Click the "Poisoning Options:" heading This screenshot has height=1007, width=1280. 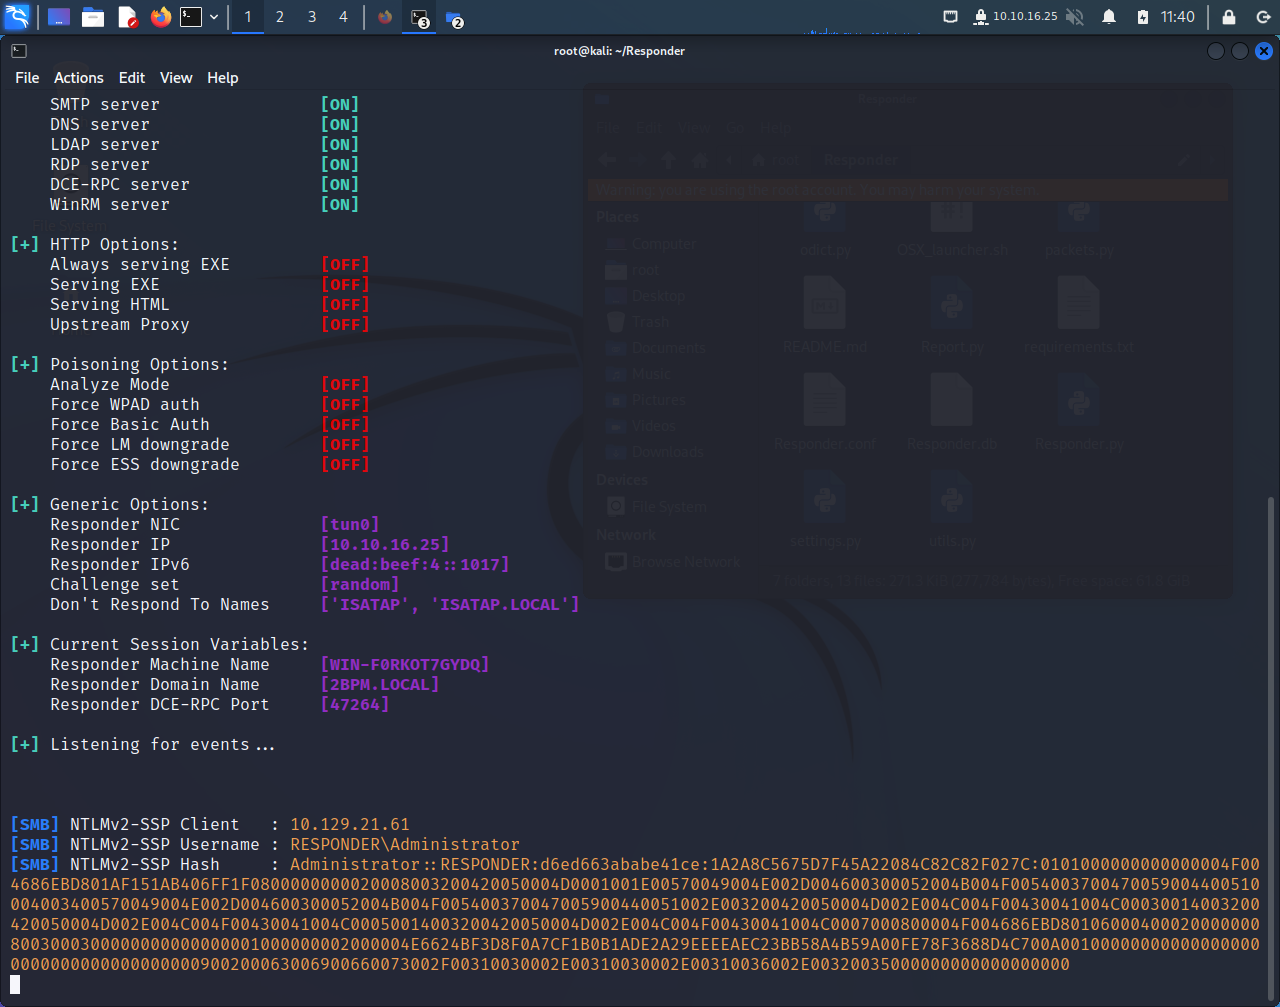point(140,365)
